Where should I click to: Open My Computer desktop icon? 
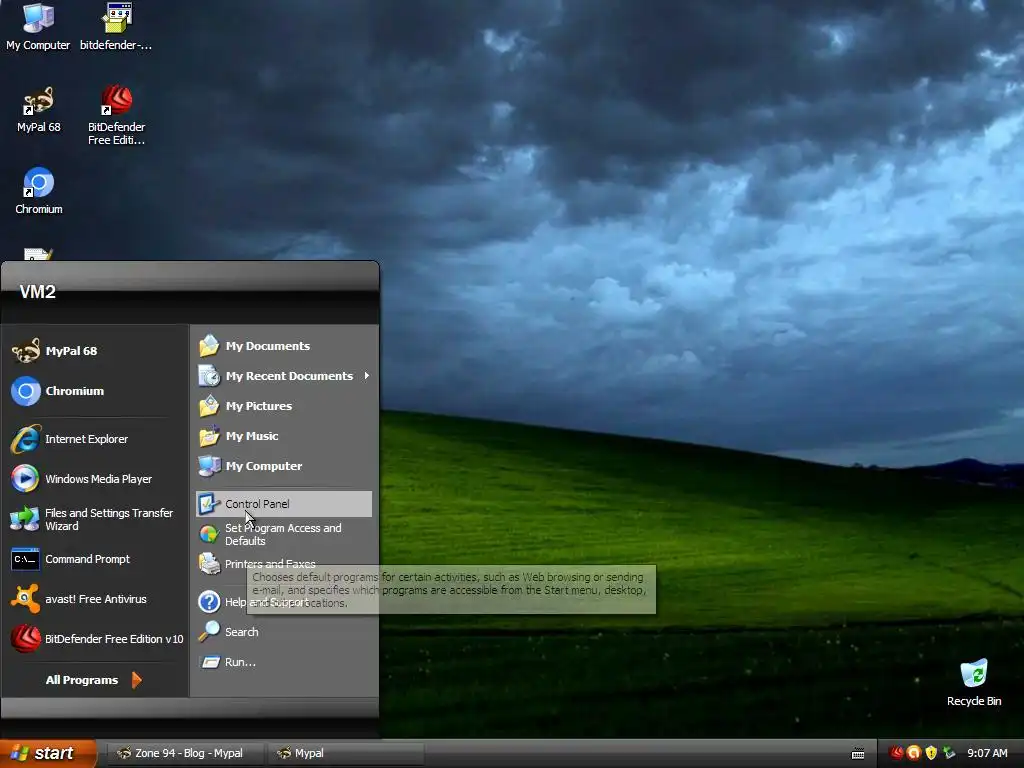pyautogui.click(x=38, y=27)
